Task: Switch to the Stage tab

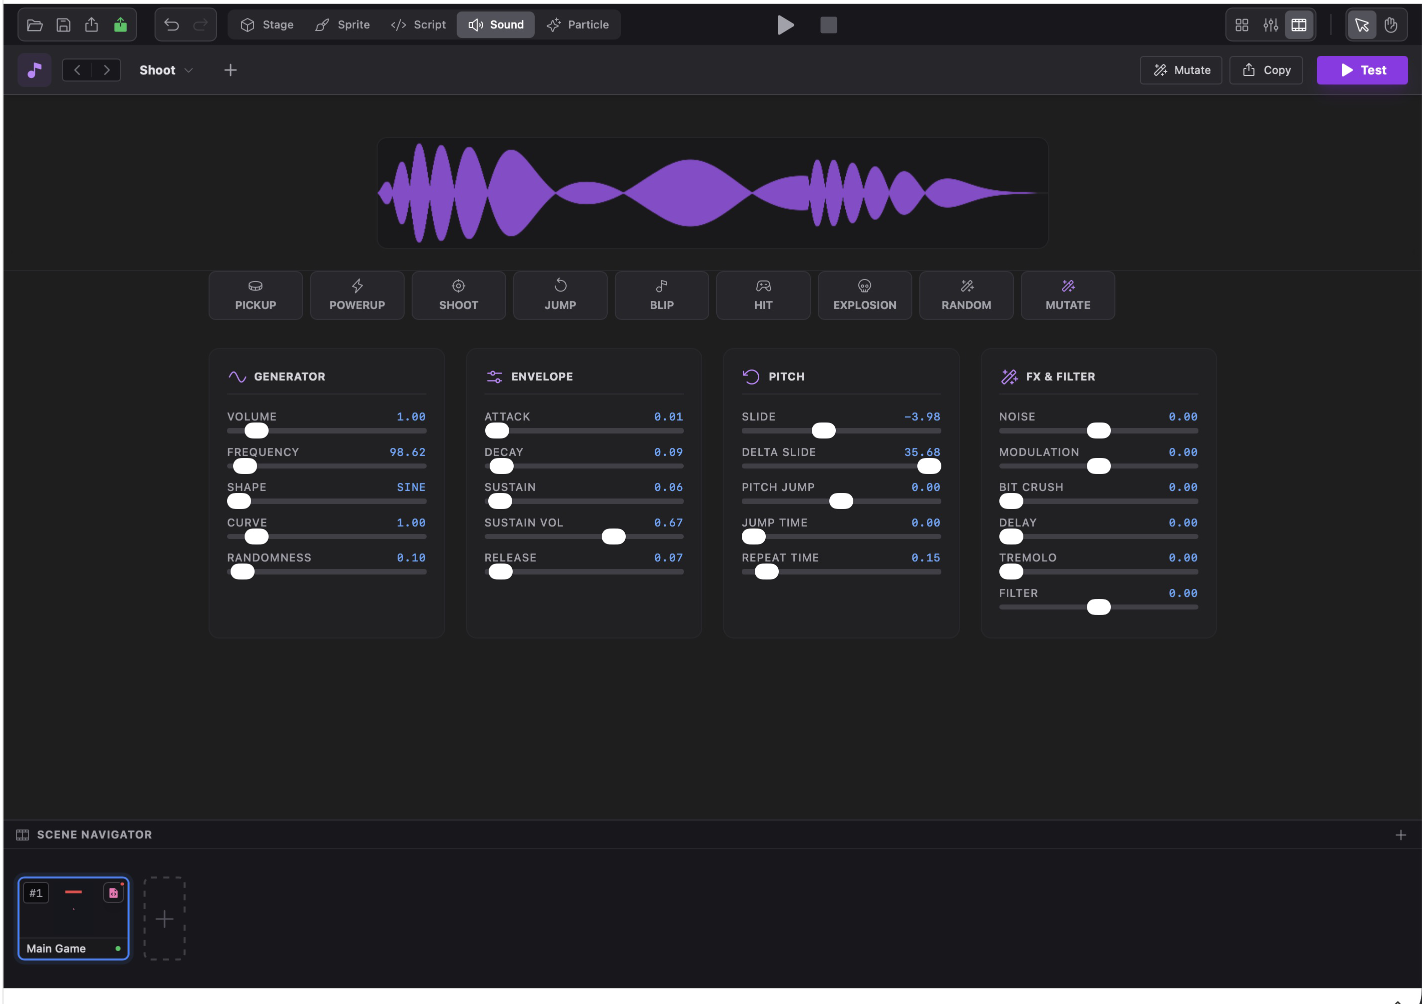Action: pos(267,25)
